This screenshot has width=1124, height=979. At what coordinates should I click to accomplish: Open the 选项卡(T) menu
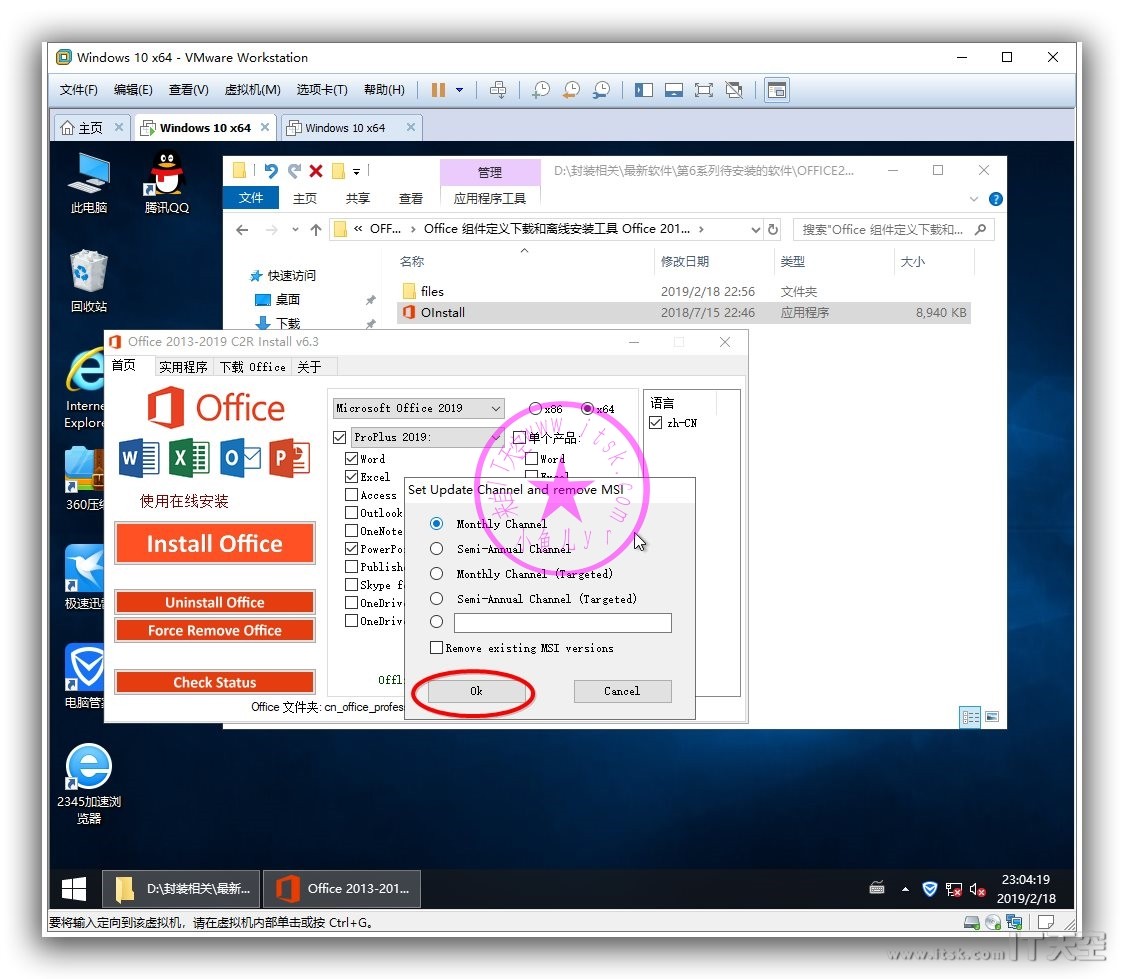click(322, 90)
